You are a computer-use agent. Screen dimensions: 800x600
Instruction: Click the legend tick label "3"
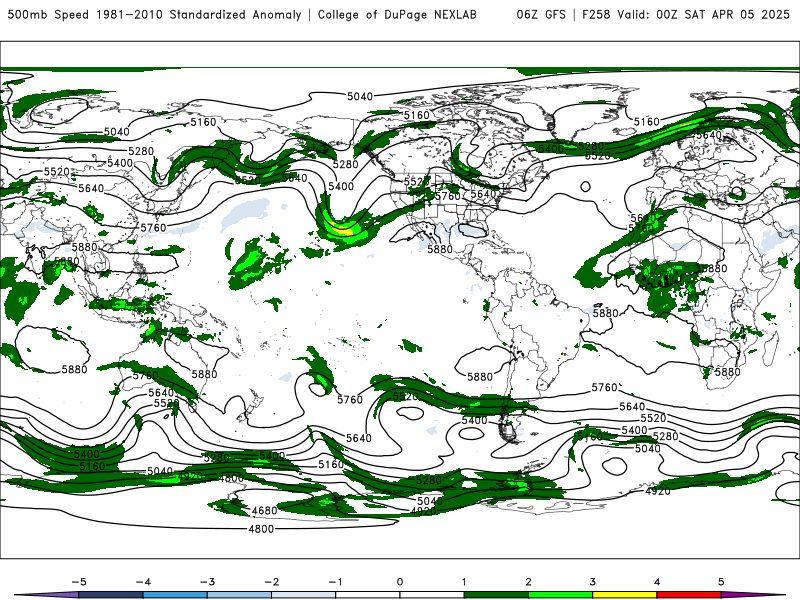(592, 582)
